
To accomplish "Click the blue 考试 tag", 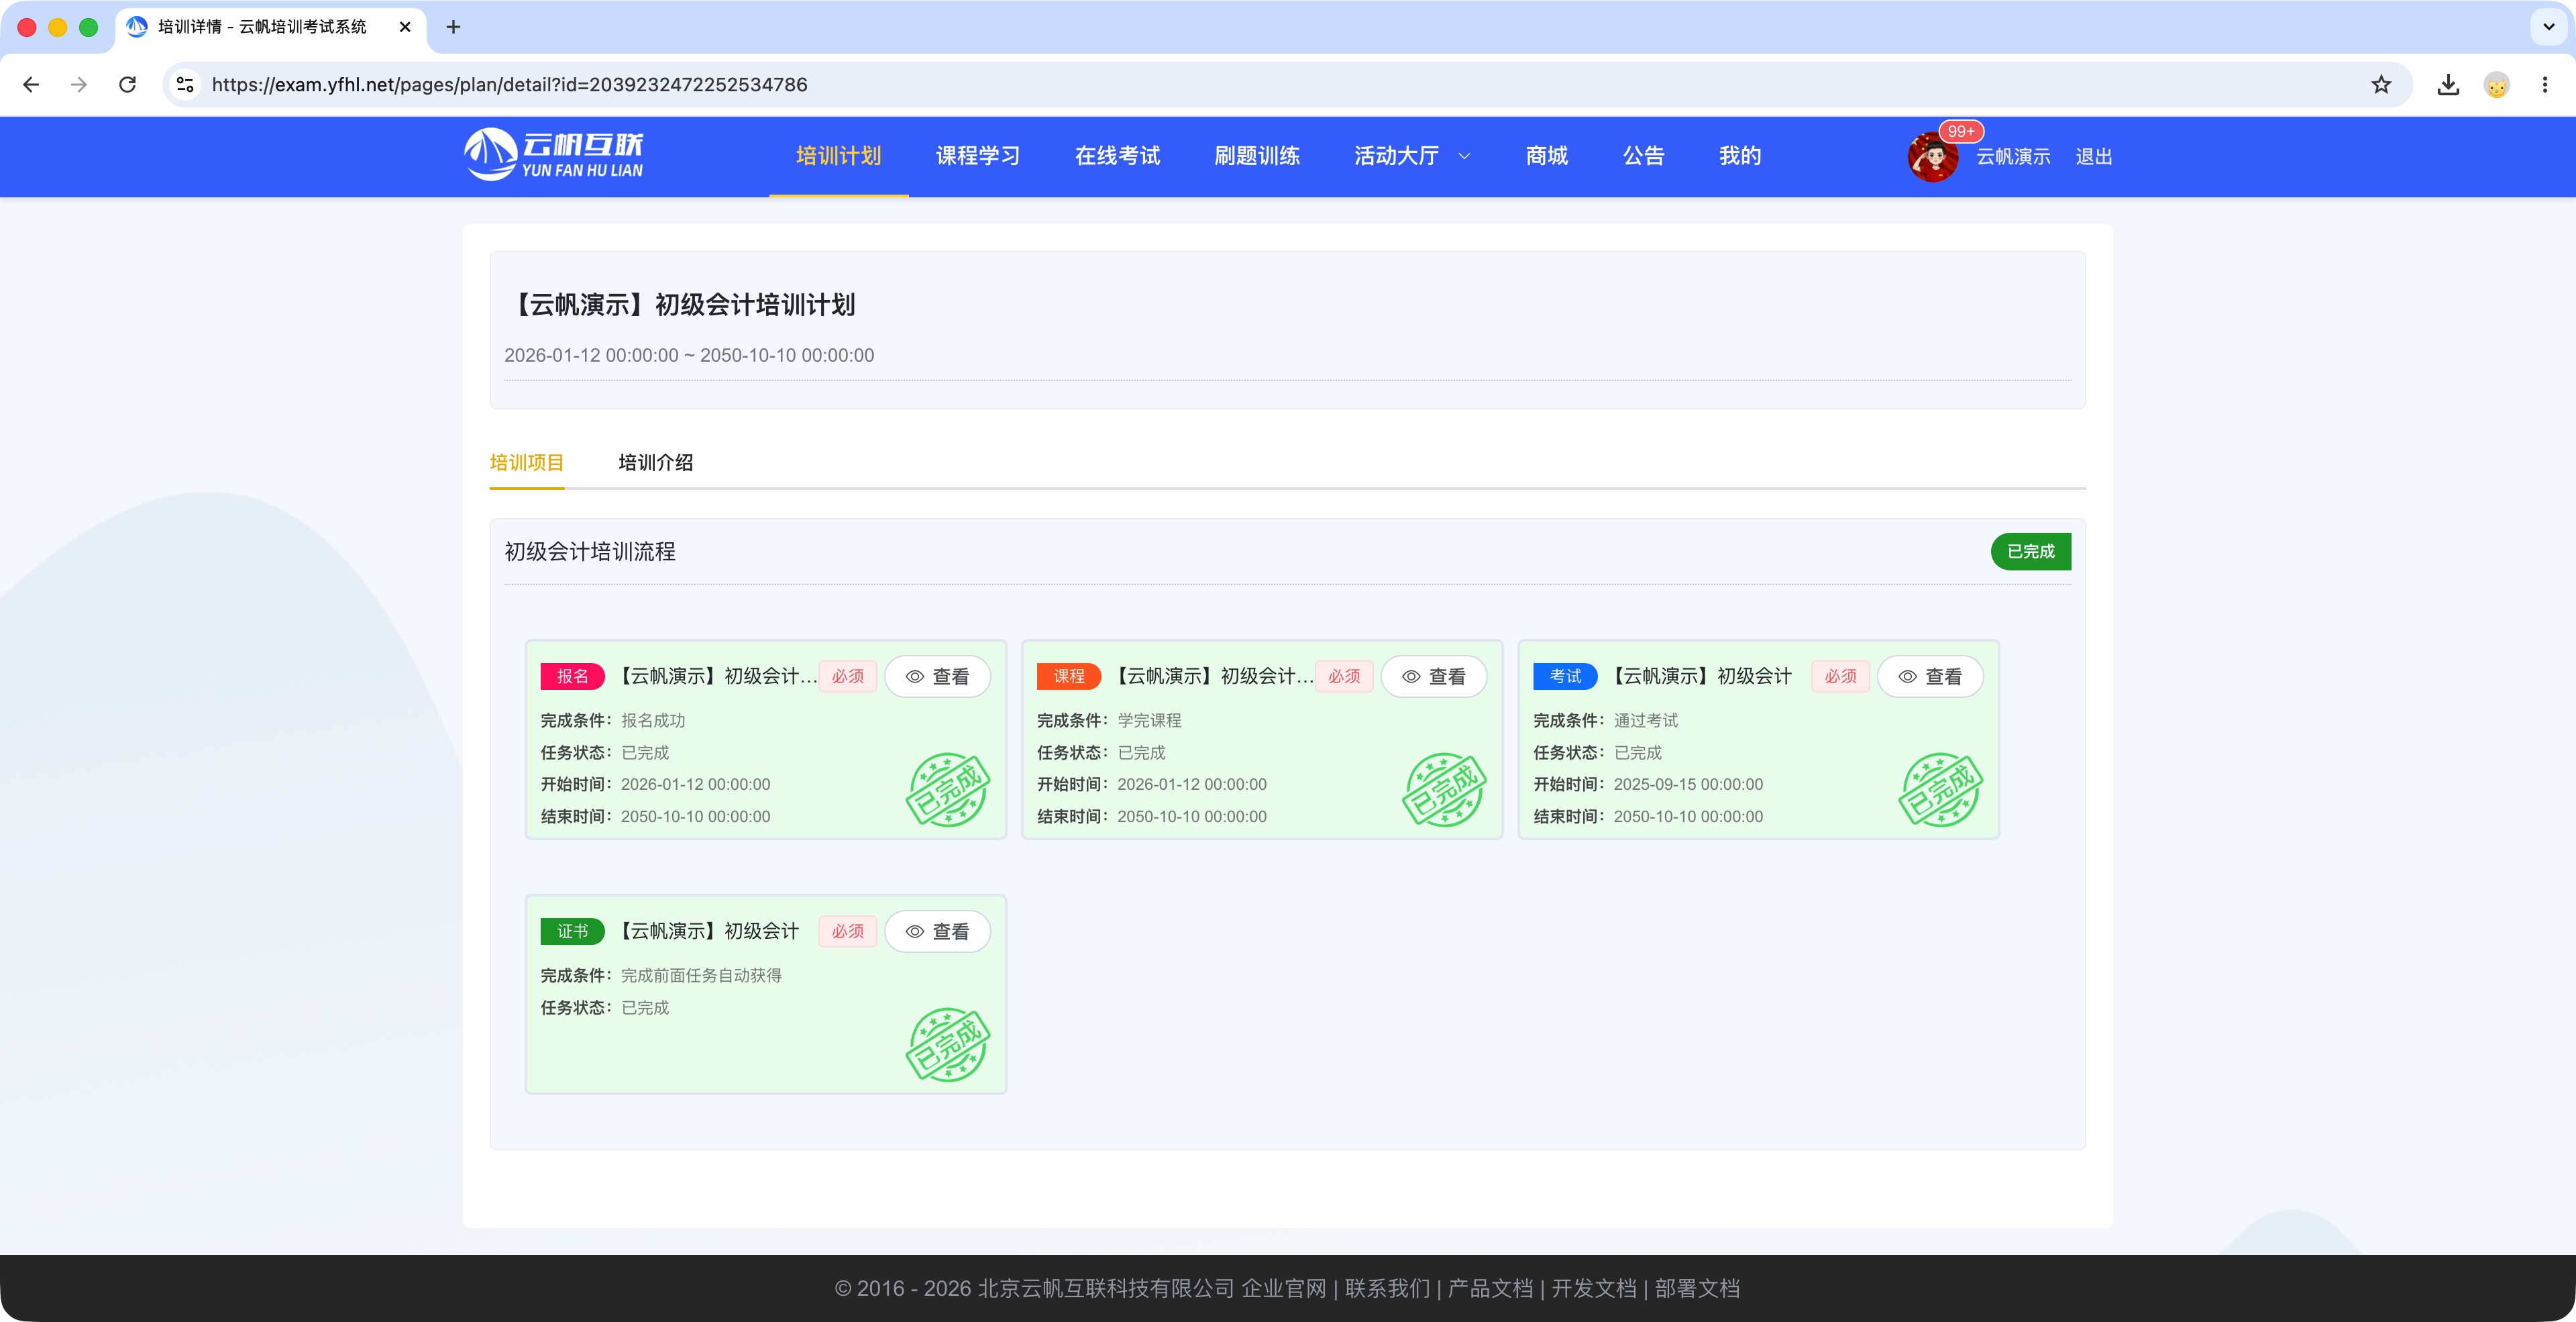I will coord(1565,676).
